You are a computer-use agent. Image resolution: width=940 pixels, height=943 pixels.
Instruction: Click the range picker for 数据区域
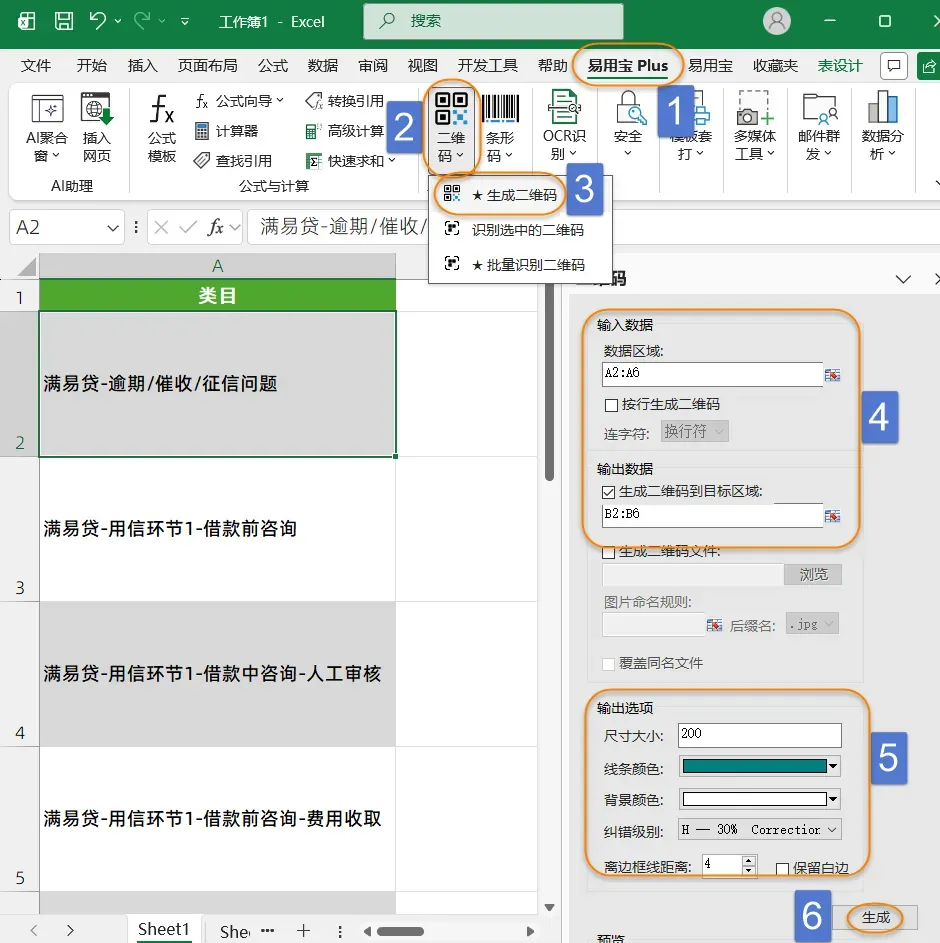tap(832, 375)
